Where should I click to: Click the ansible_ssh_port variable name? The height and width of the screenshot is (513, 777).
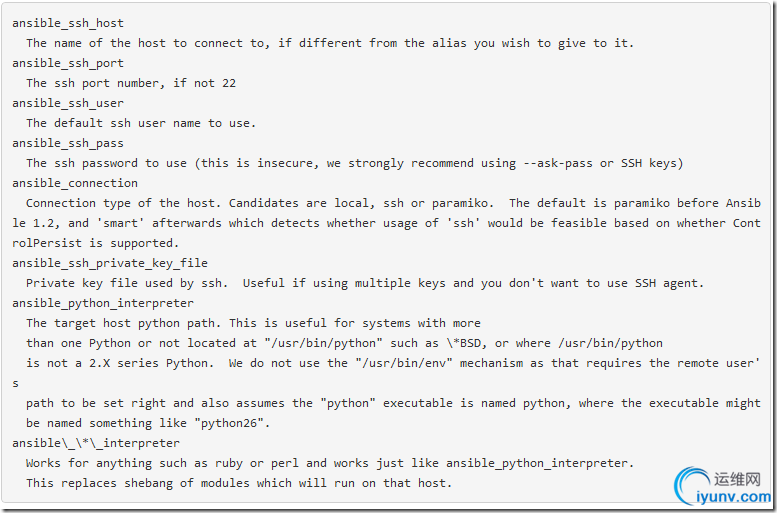[68, 63]
